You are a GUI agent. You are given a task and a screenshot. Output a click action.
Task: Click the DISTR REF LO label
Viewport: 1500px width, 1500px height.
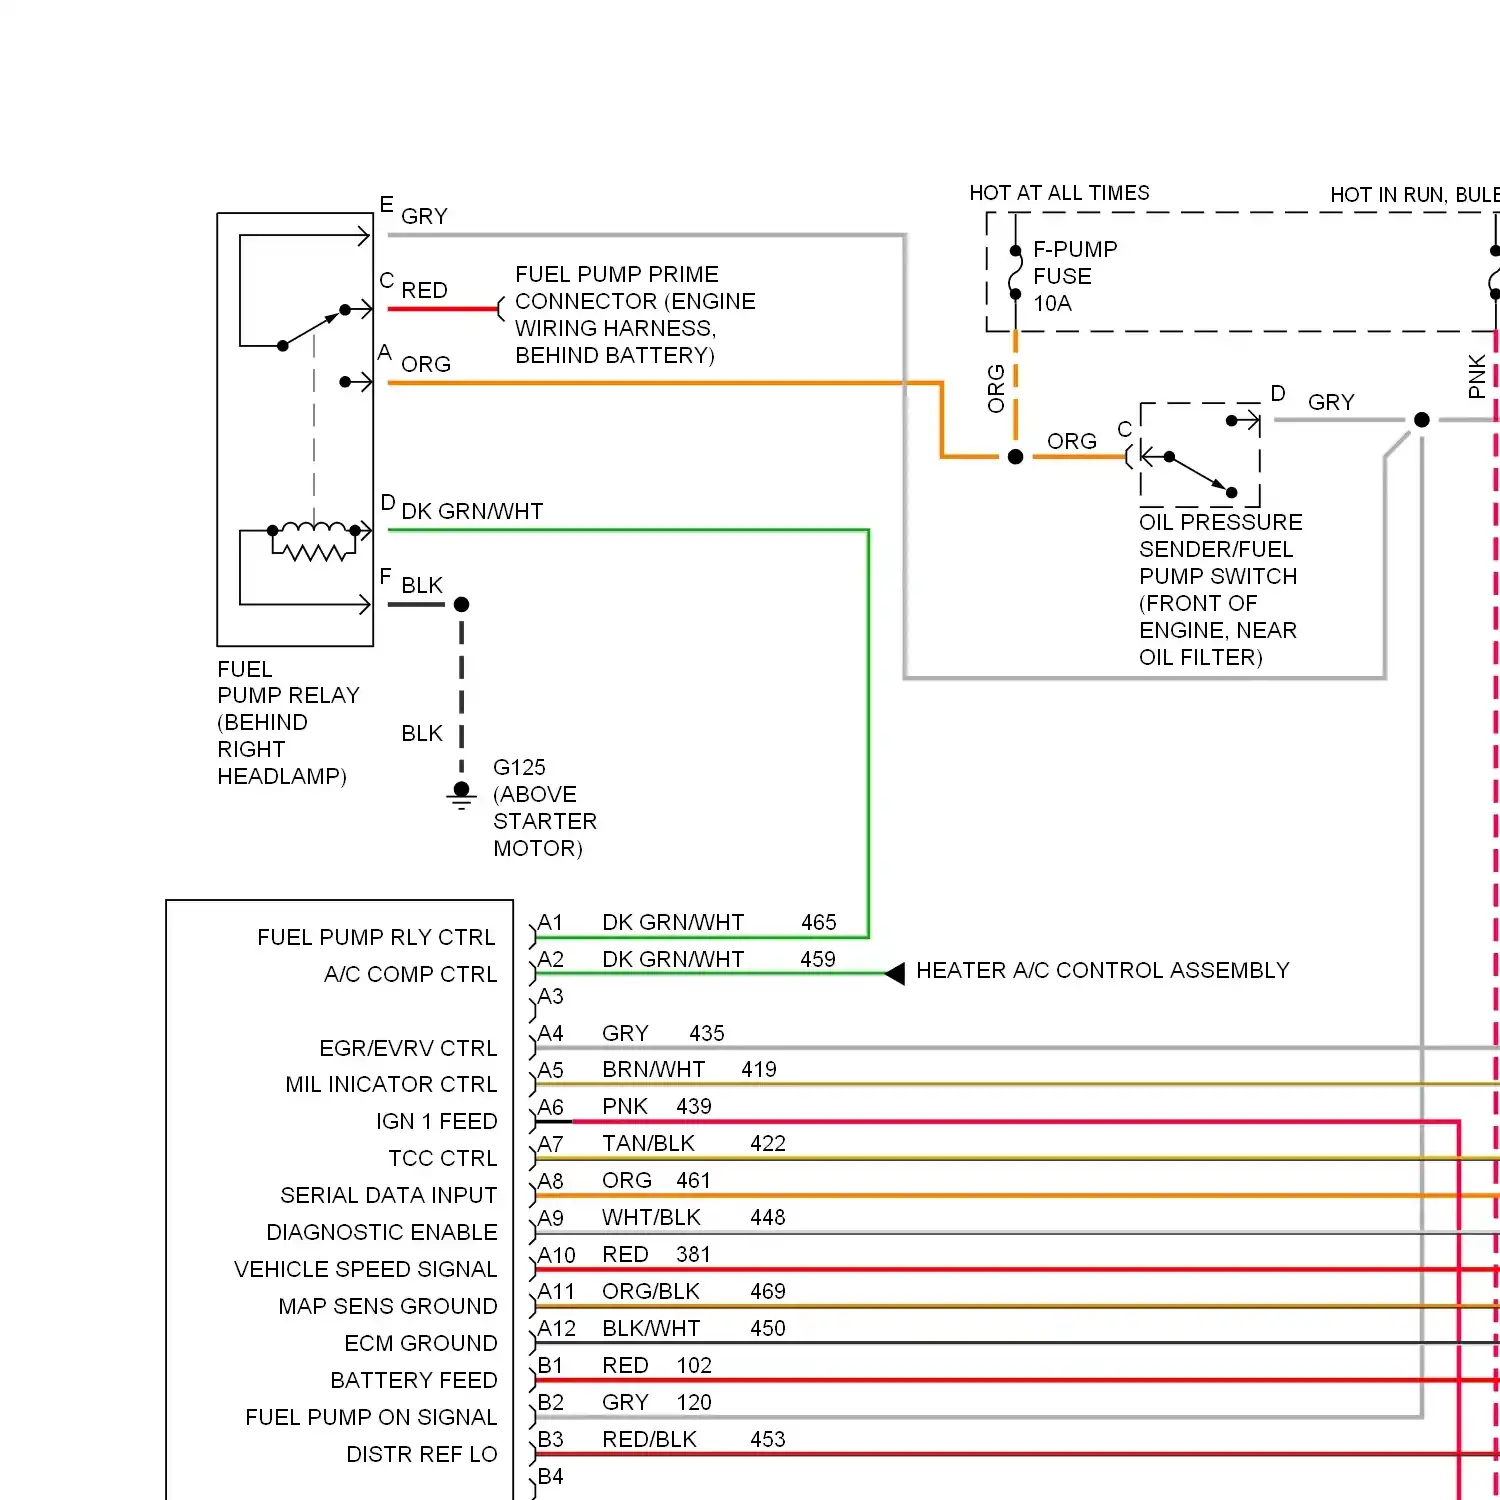point(421,1454)
